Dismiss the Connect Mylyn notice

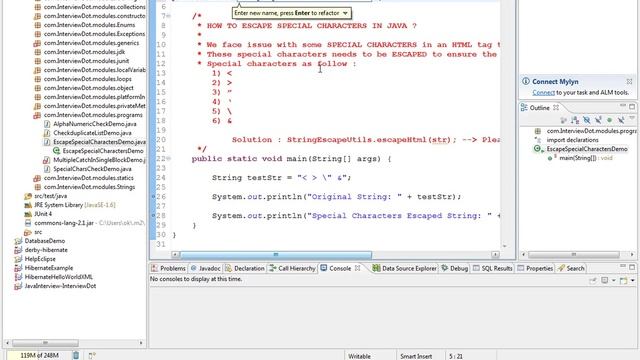(629, 81)
